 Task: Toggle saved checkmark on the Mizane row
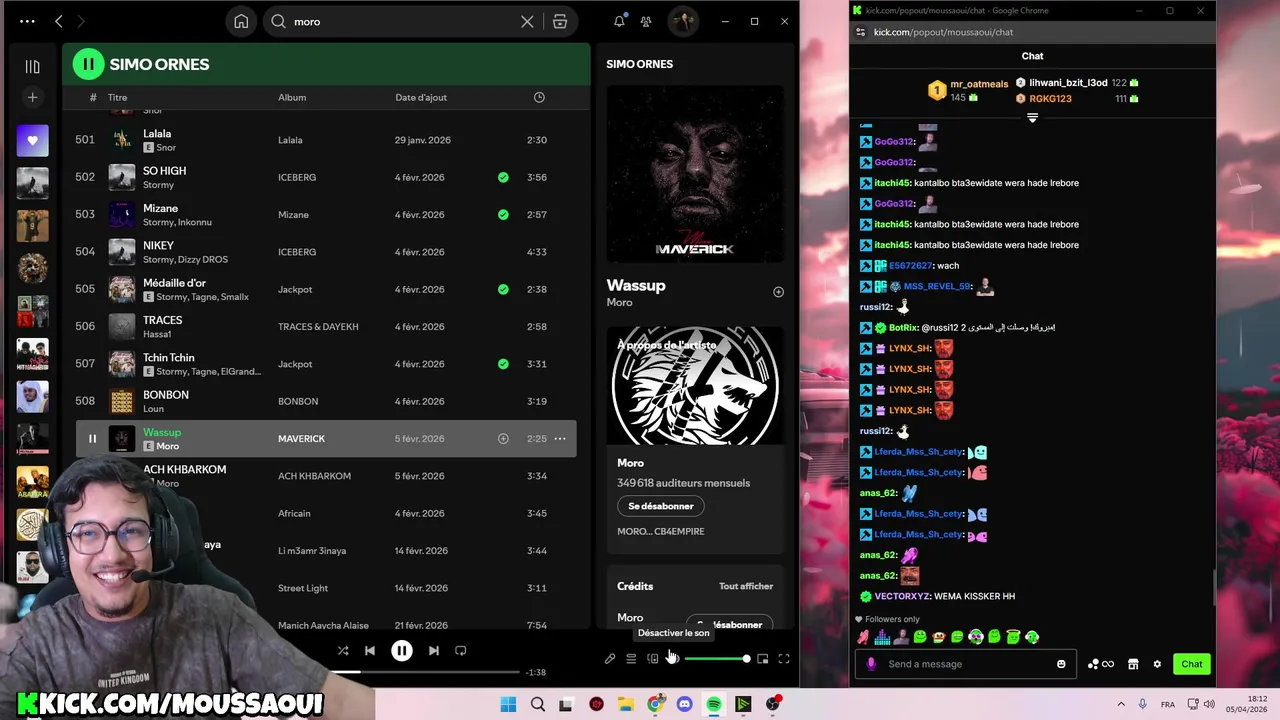coord(503,214)
